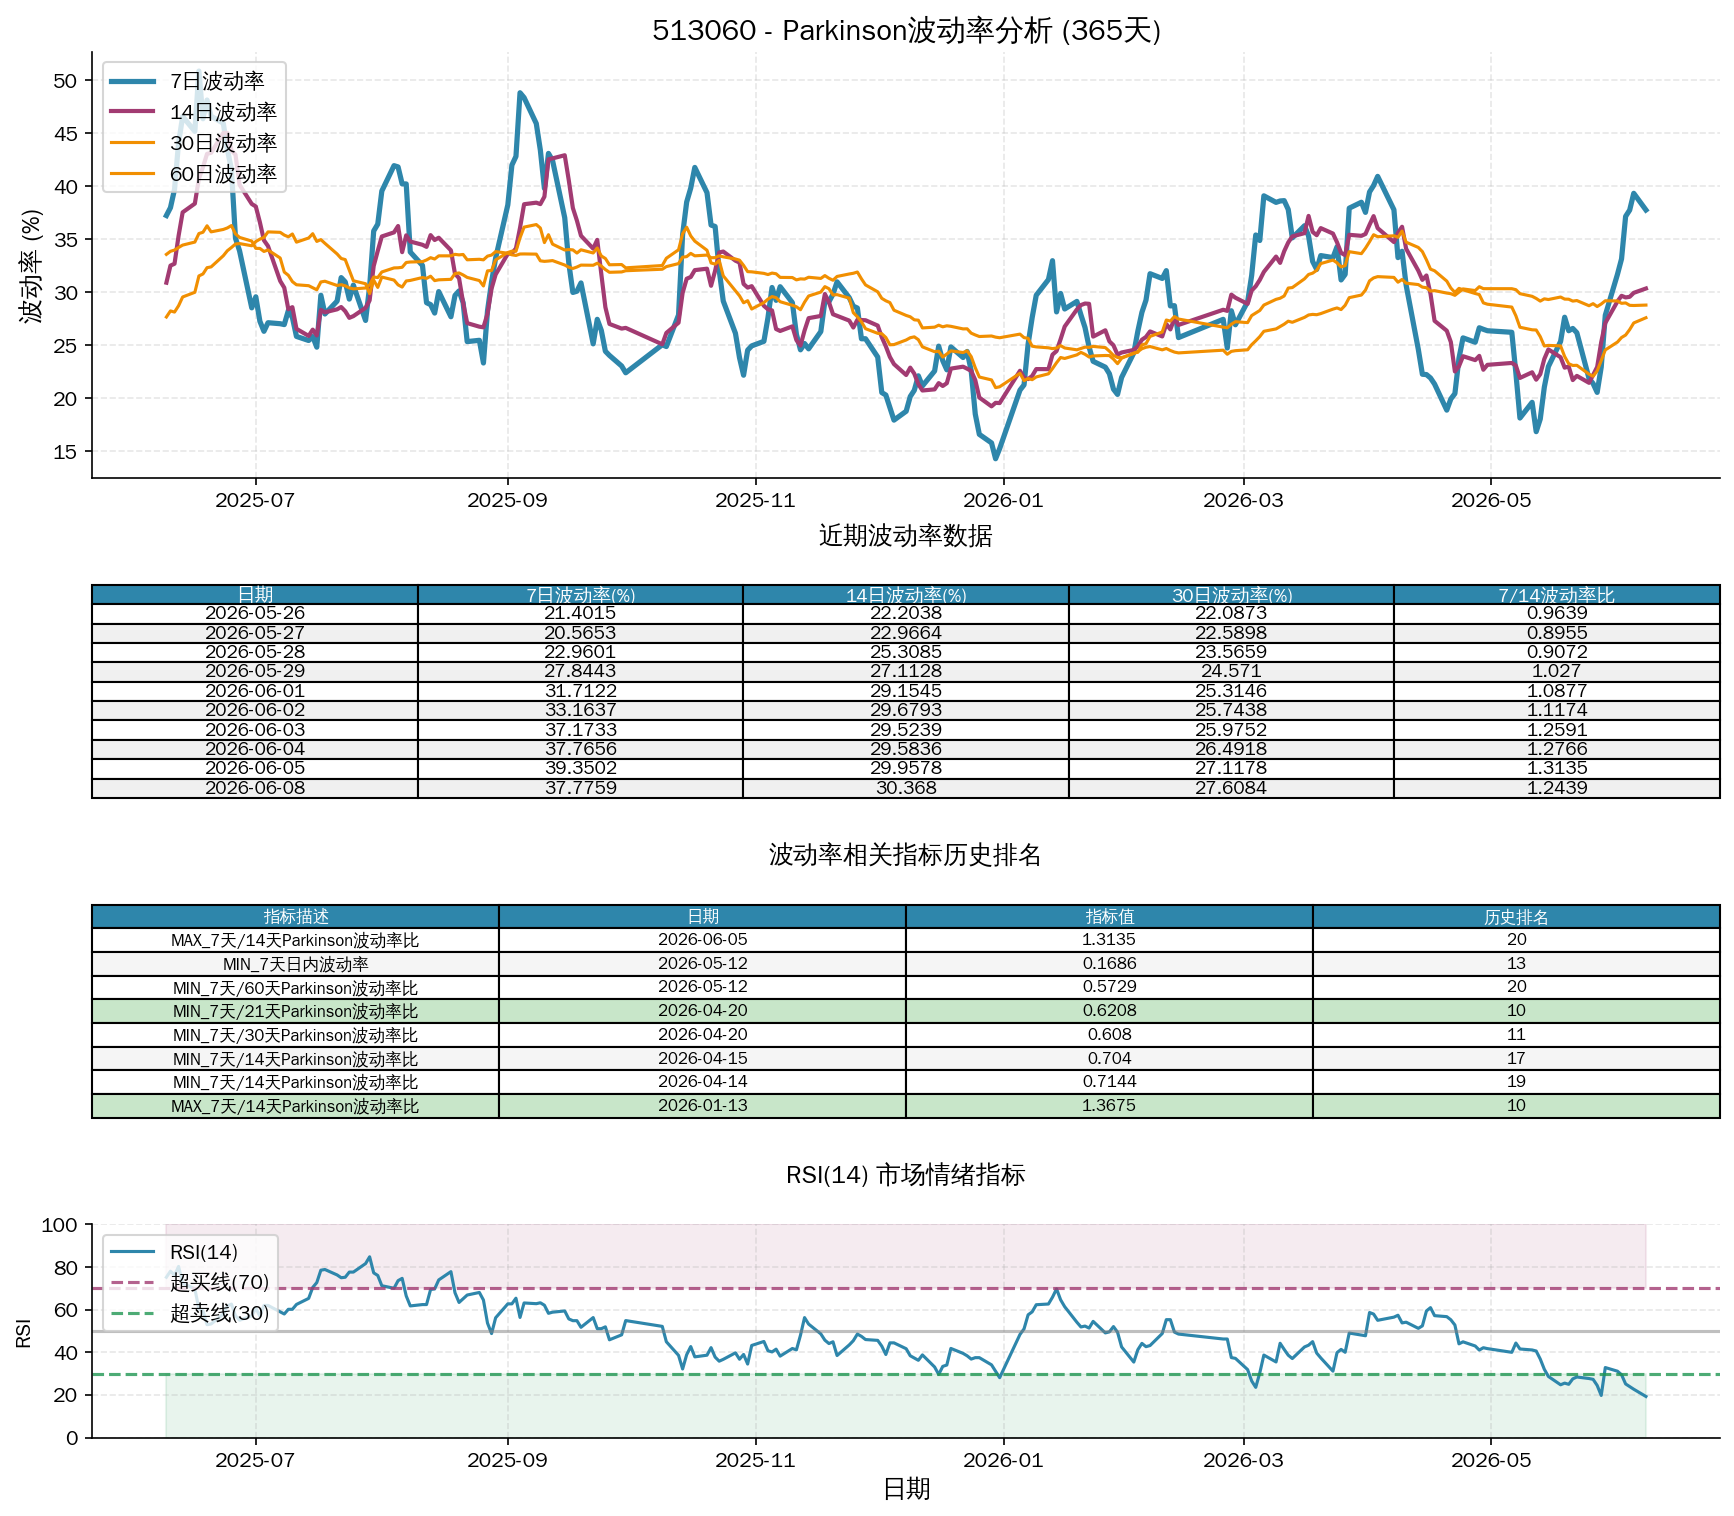Click the 超卖线(30) legend entry
Image resolution: width=1734 pixels, height=1516 pixels.
click(189, 1313)
